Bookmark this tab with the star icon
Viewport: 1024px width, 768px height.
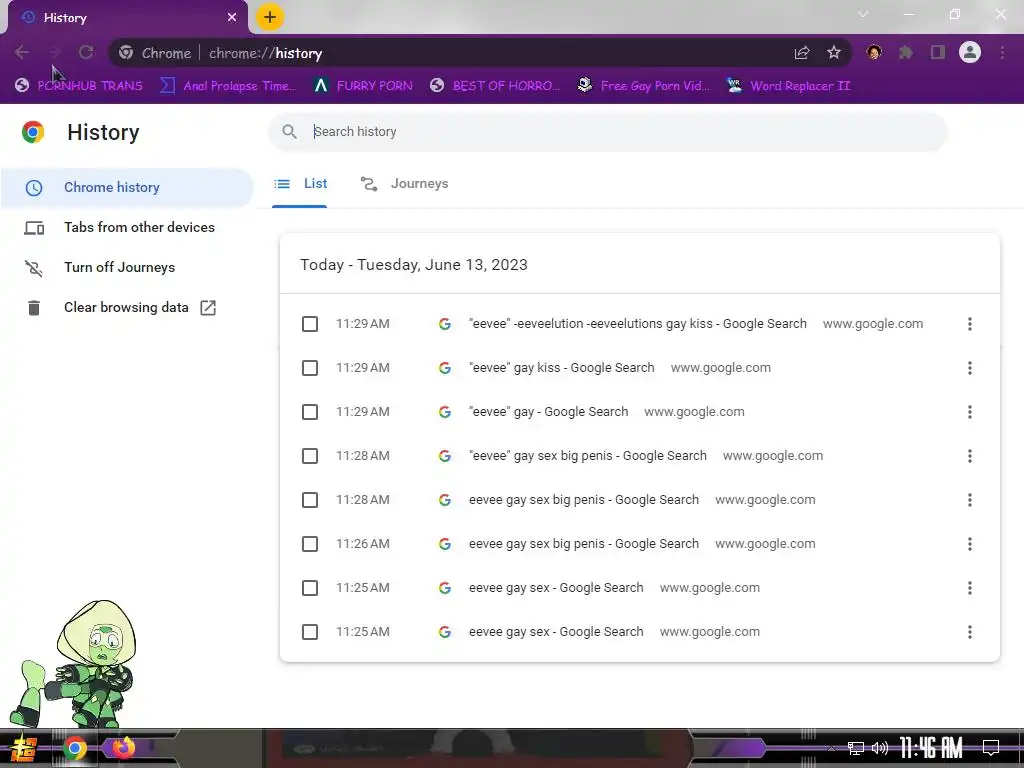[834, 53]
